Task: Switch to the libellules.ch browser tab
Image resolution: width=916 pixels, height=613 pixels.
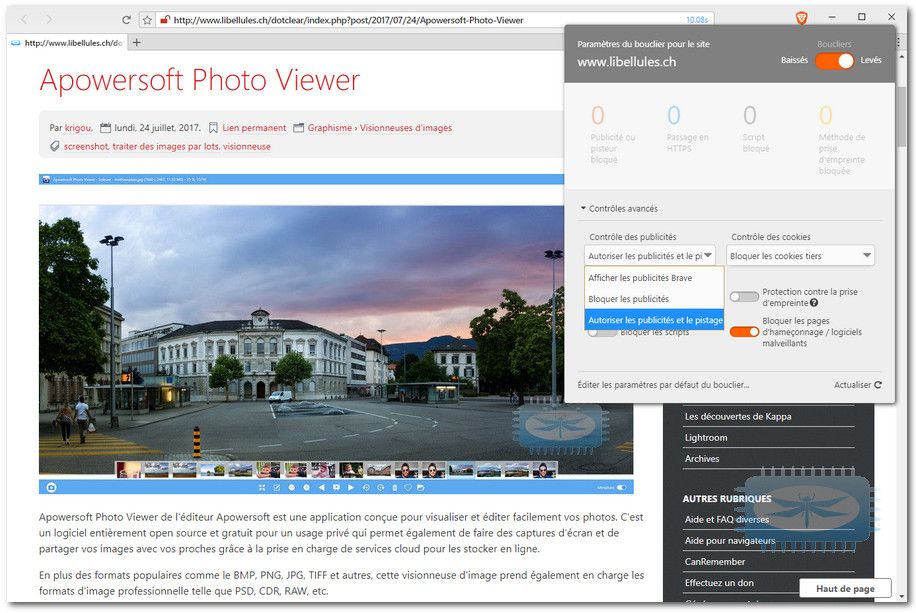Action: 67,43
